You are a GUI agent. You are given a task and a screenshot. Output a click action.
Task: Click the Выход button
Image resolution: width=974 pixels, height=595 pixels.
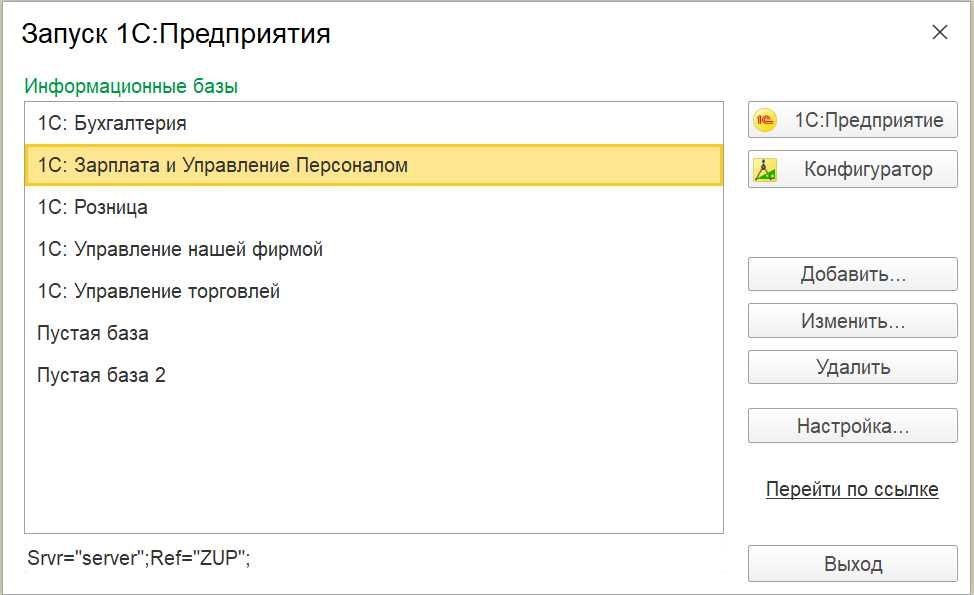[x=852, y=563]
